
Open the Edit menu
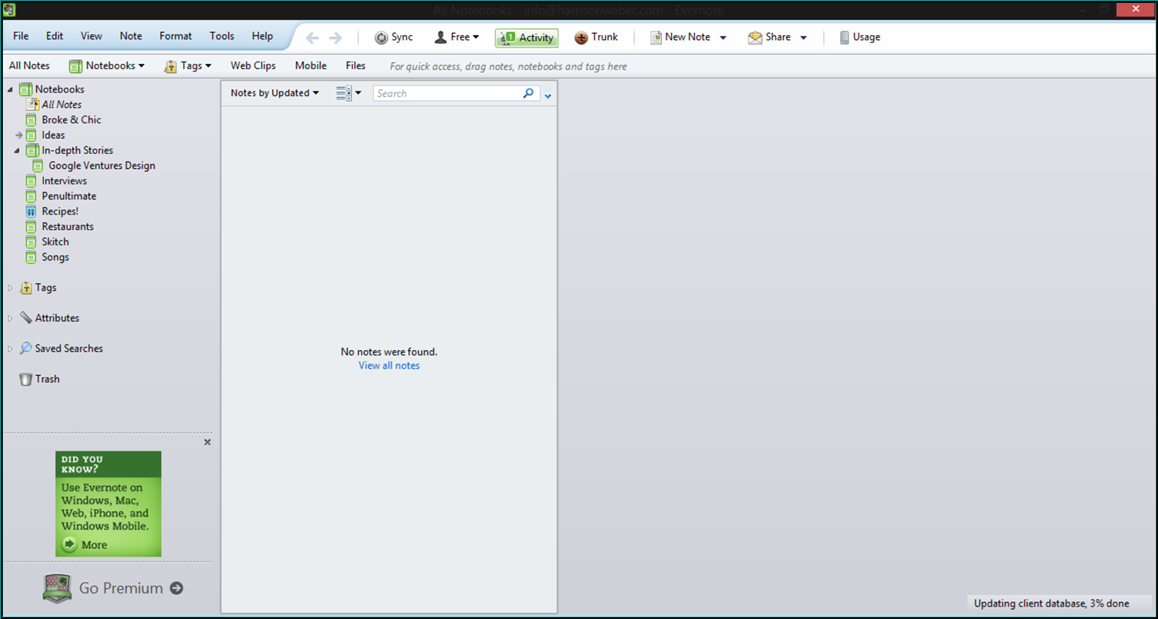click(55, 36)
